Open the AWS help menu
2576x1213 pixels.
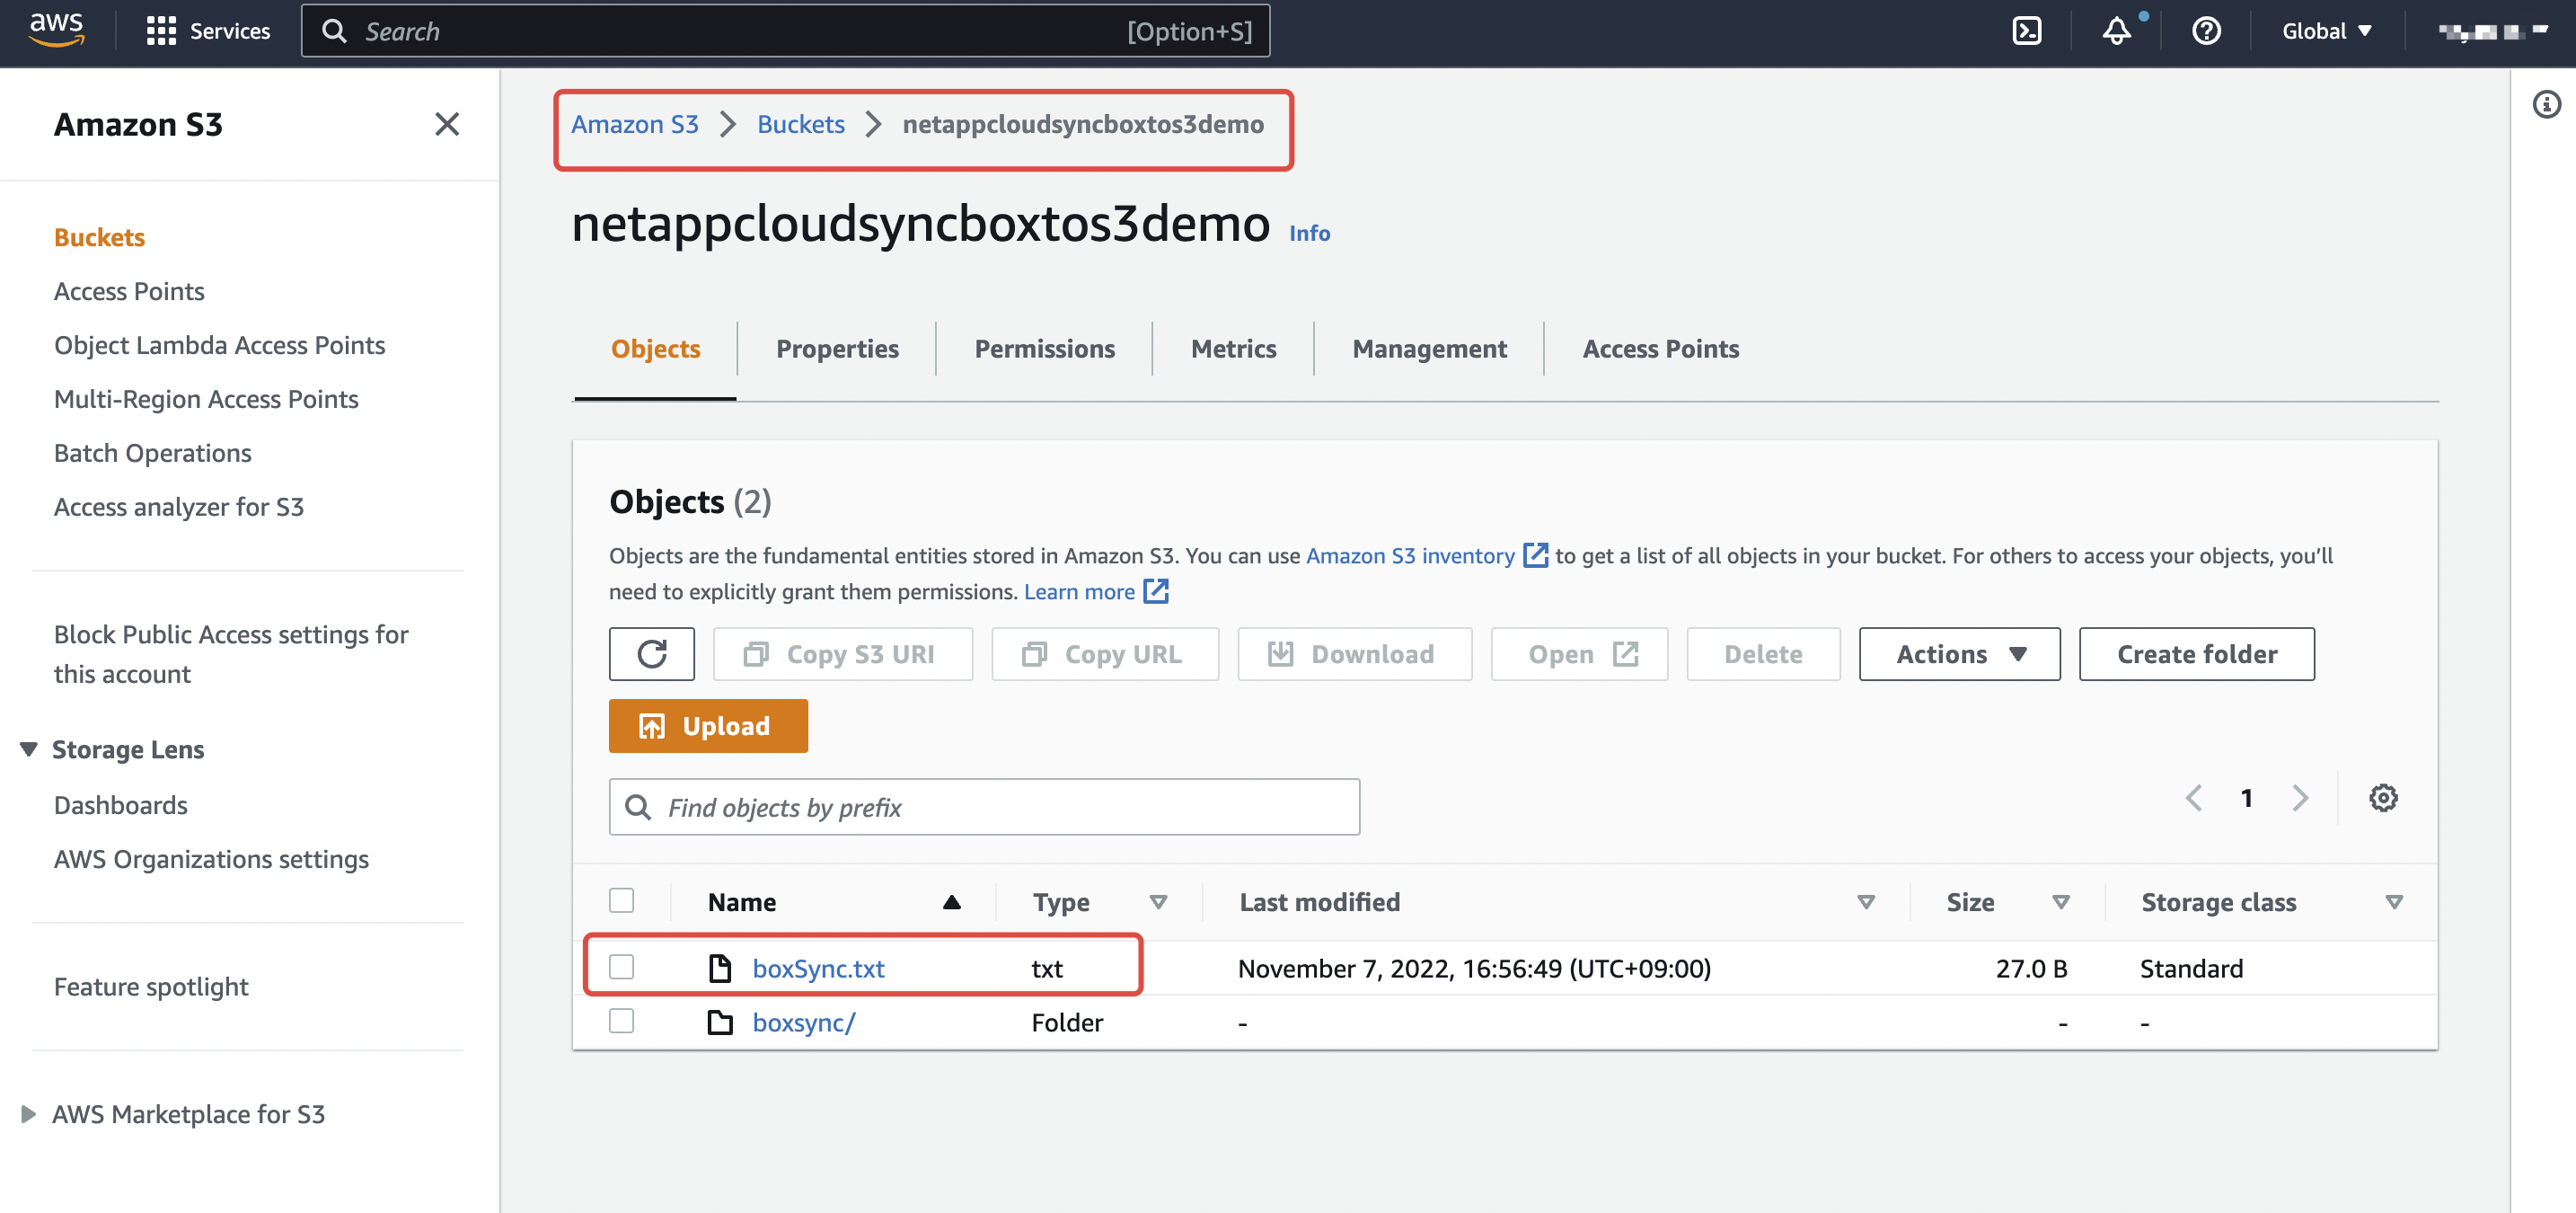tap(2206, 31)
